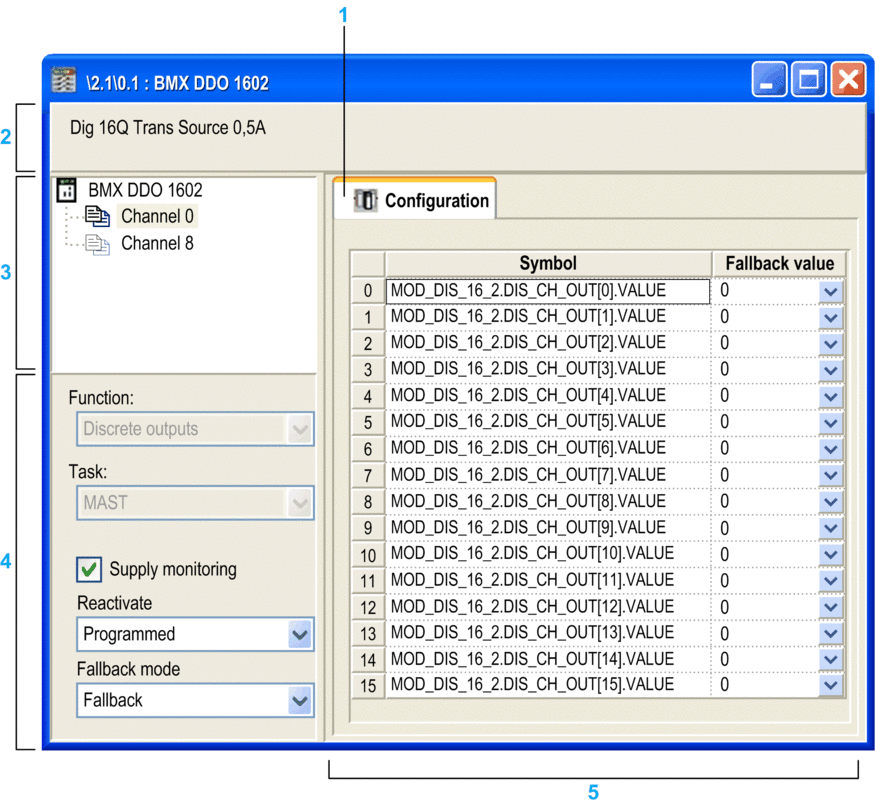Click the fallback value 0 in row 5
Viewport: 875px width, 806px height.
pos(724,422)
